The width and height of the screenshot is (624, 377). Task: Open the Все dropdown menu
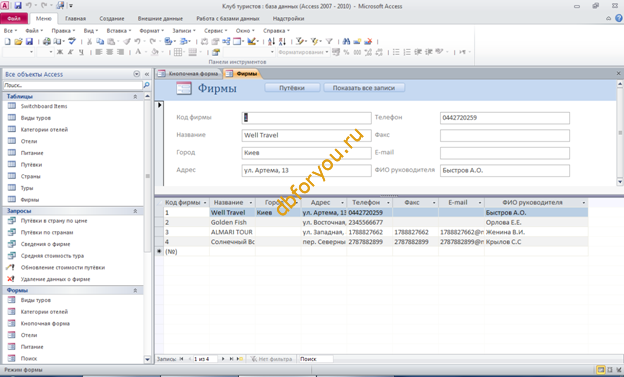pos(10,31)
